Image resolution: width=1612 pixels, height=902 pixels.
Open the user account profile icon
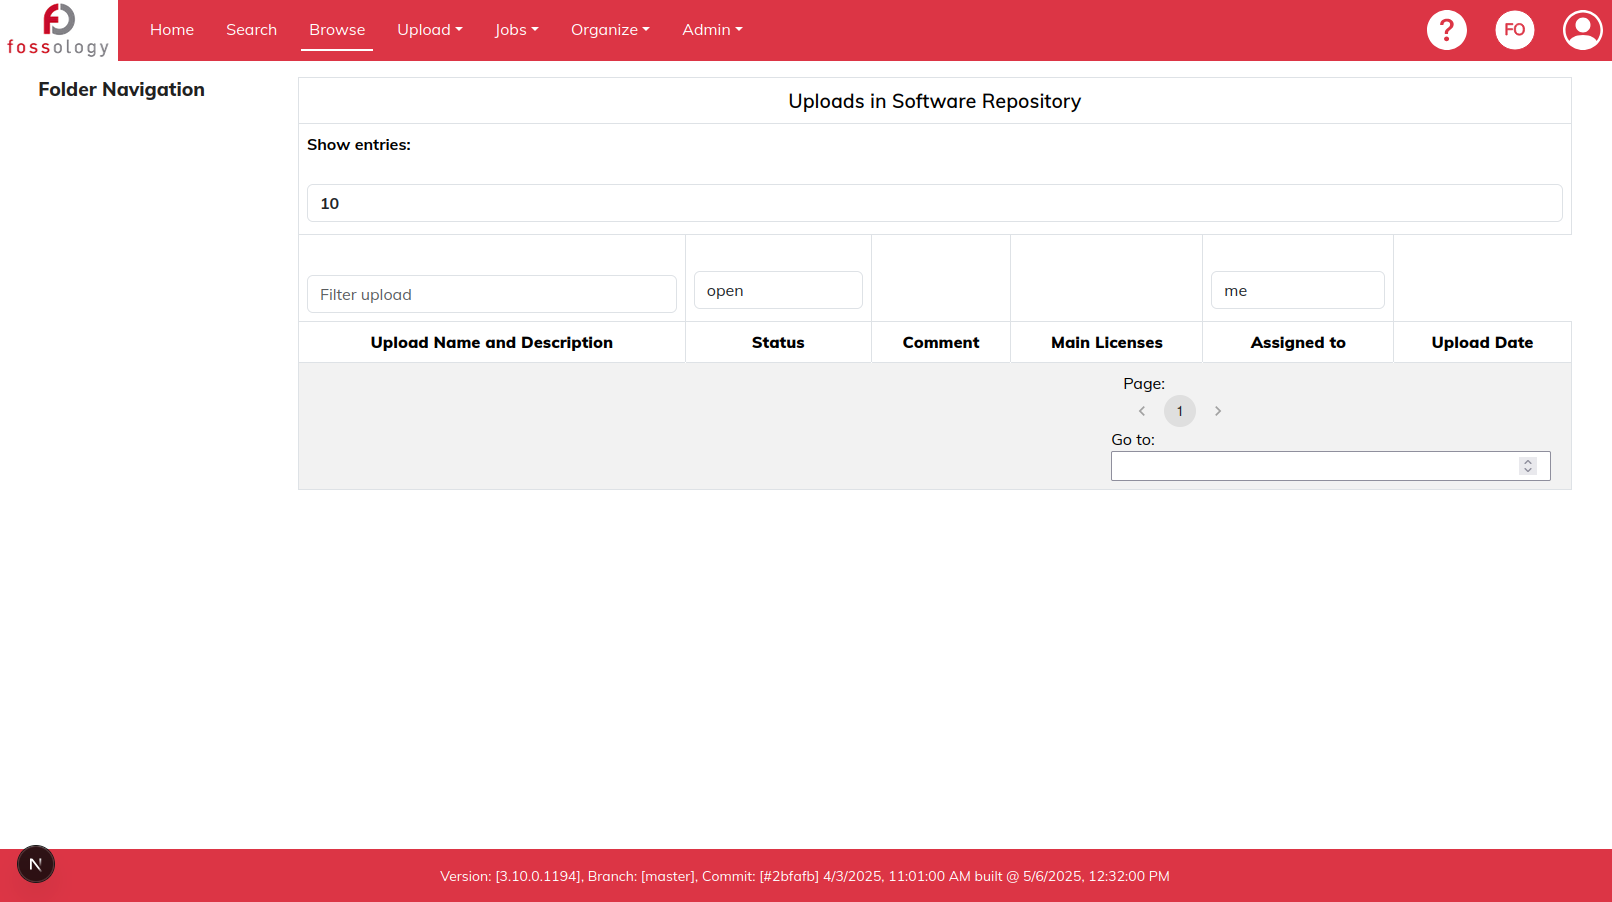1582,30
